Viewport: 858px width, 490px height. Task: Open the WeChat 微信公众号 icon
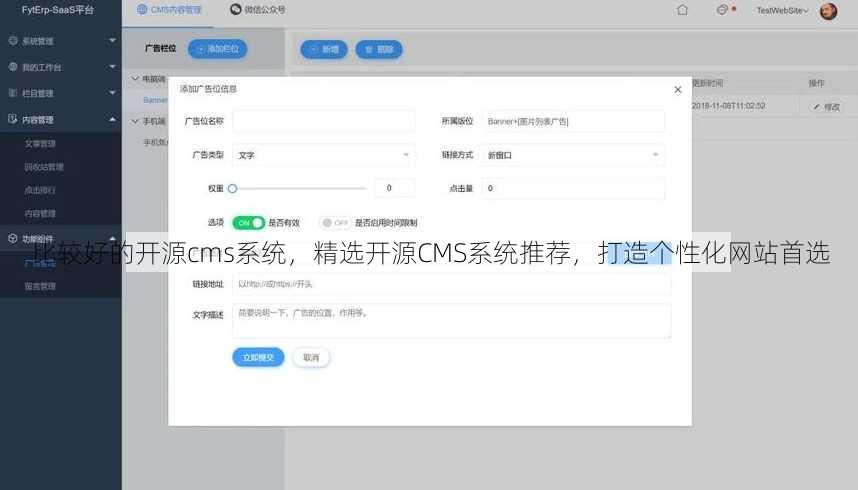tap(235, 9)
